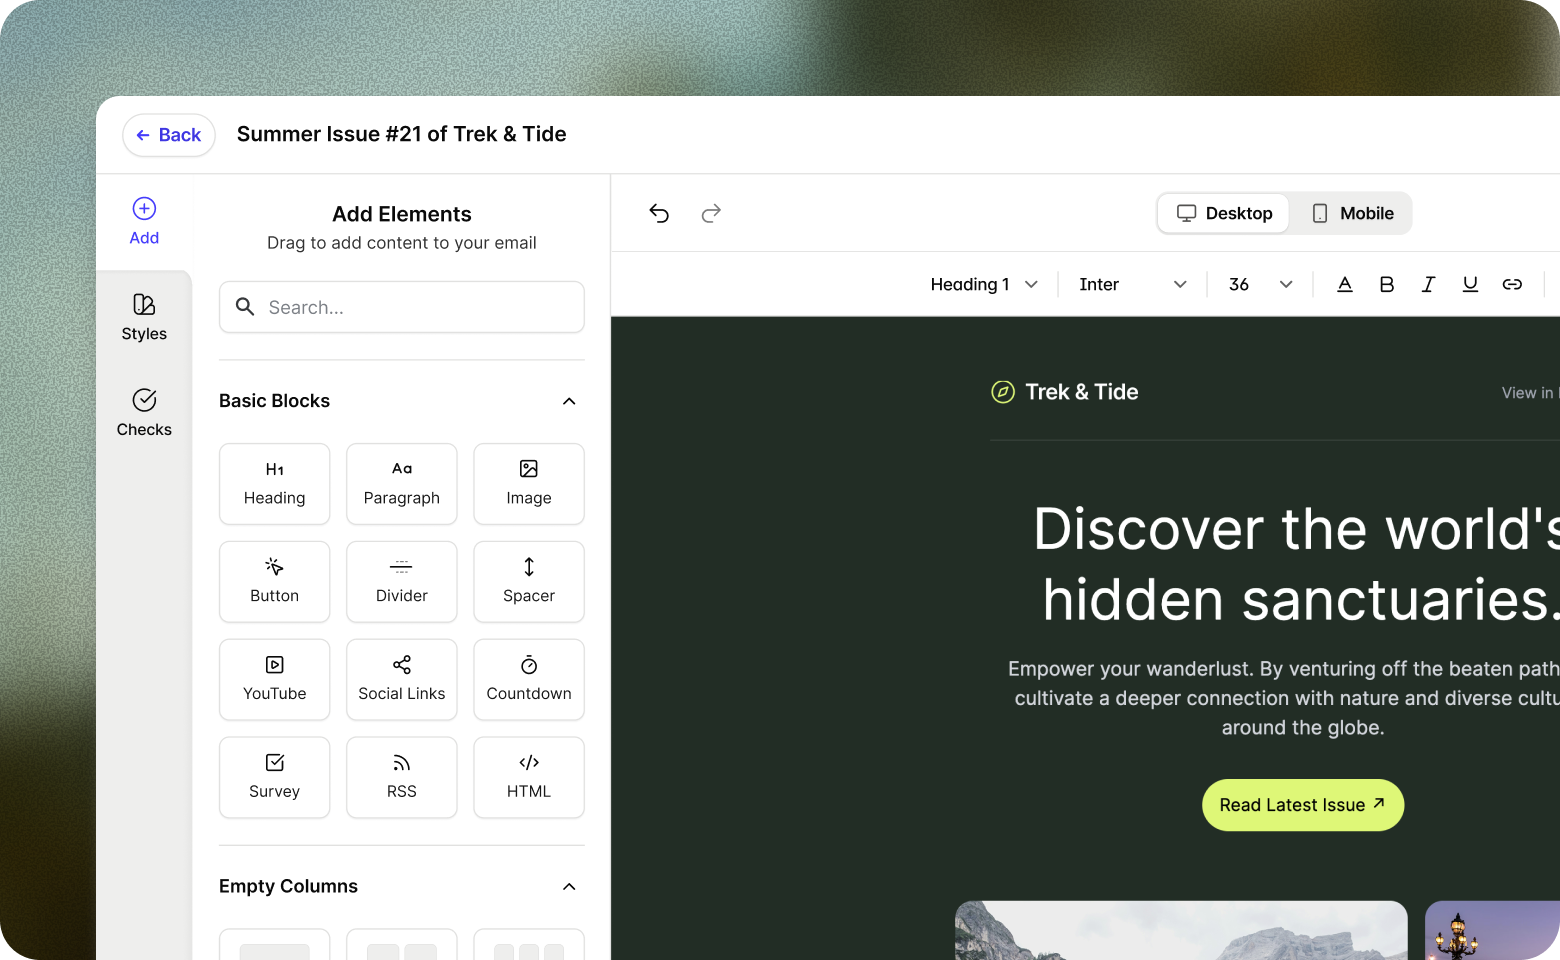
Task: Click the Trek & Tide logo
Action: point(1065,392)
